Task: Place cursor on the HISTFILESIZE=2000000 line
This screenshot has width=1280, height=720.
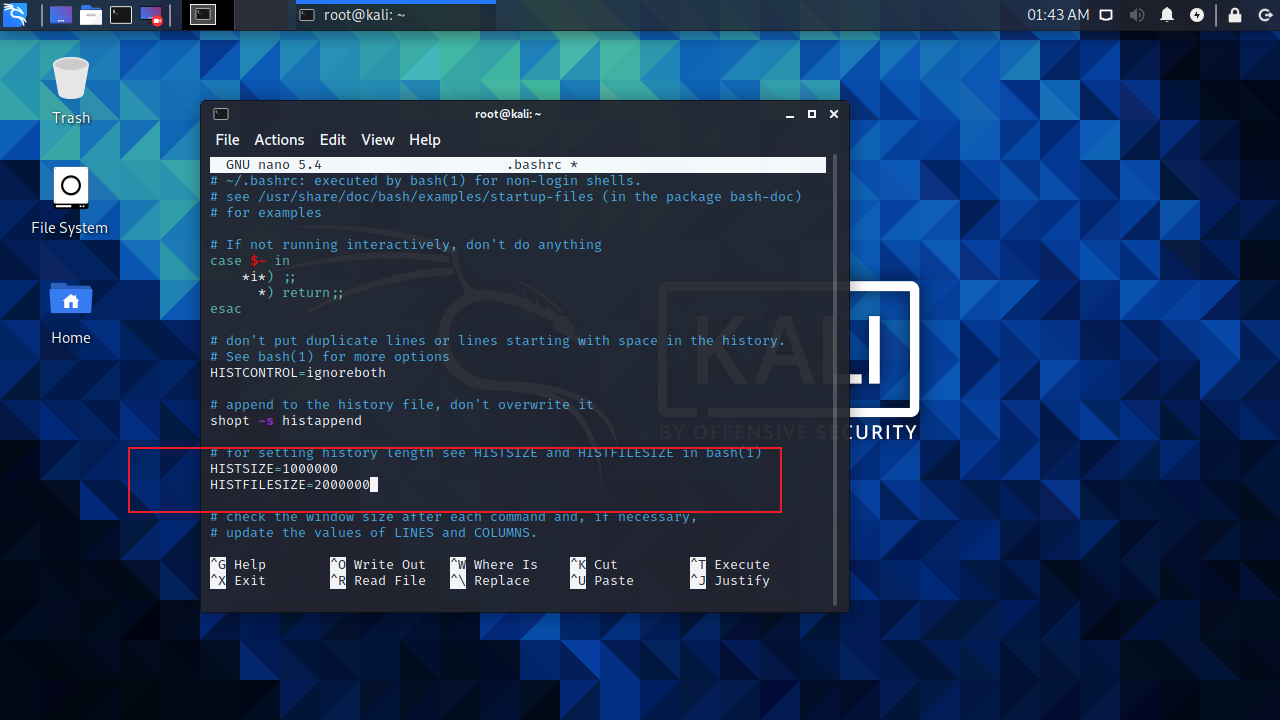Action: pyautogui.click(x=290, y=485)
